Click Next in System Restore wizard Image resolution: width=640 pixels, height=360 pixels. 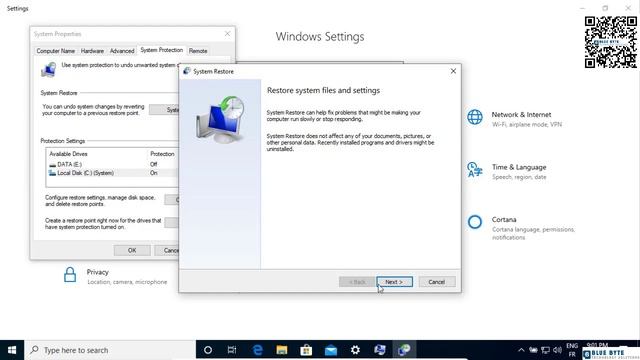394,282
